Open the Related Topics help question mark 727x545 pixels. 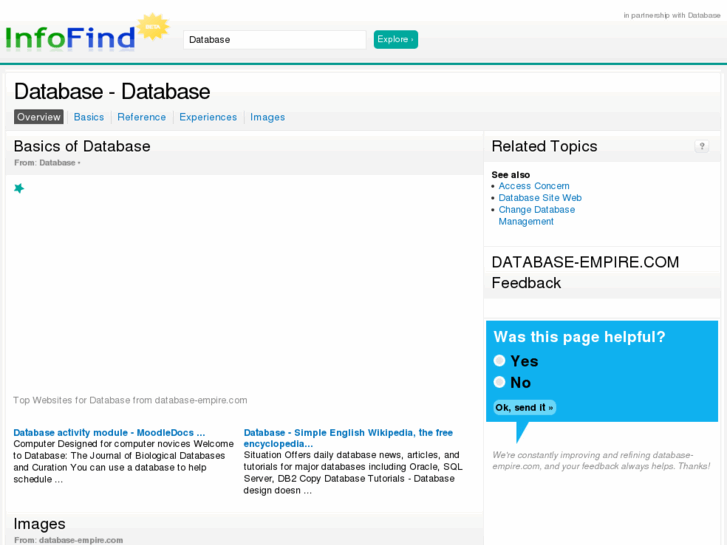tap(701, 147)
